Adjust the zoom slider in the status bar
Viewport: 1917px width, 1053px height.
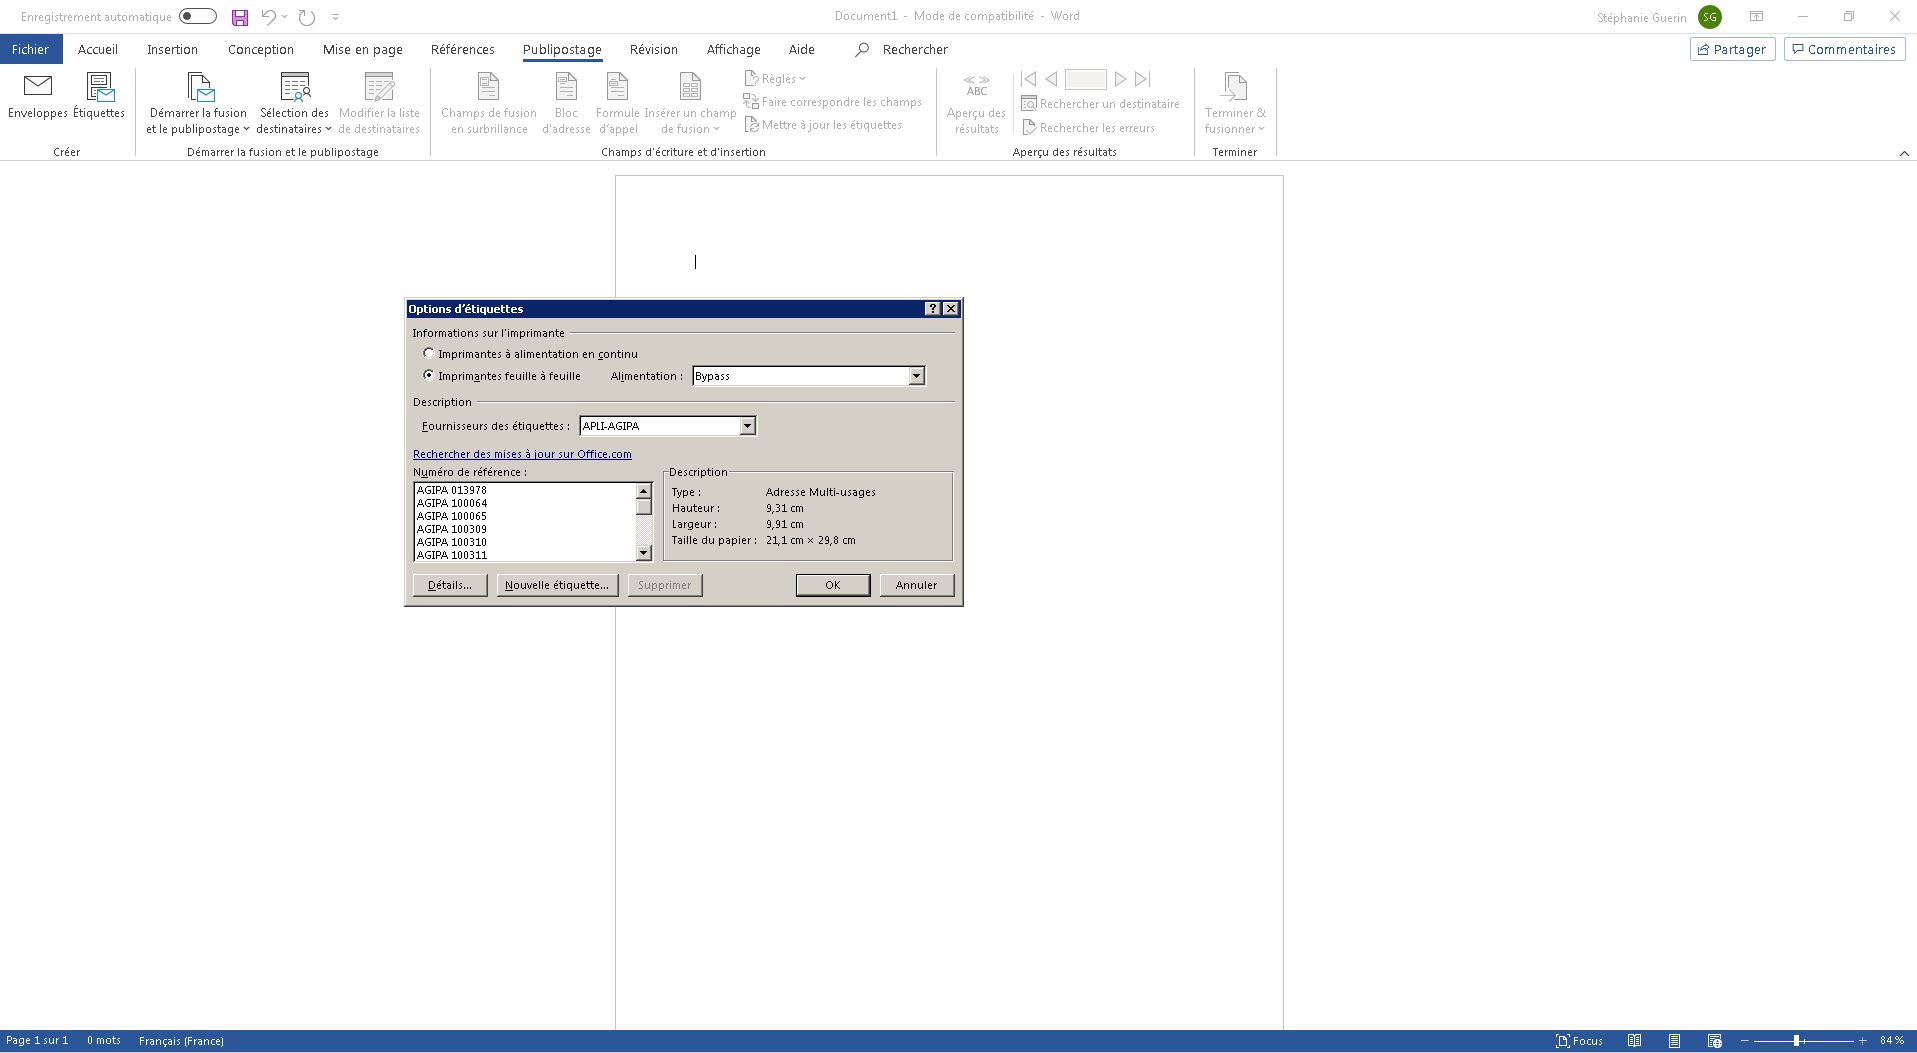1797,1041
